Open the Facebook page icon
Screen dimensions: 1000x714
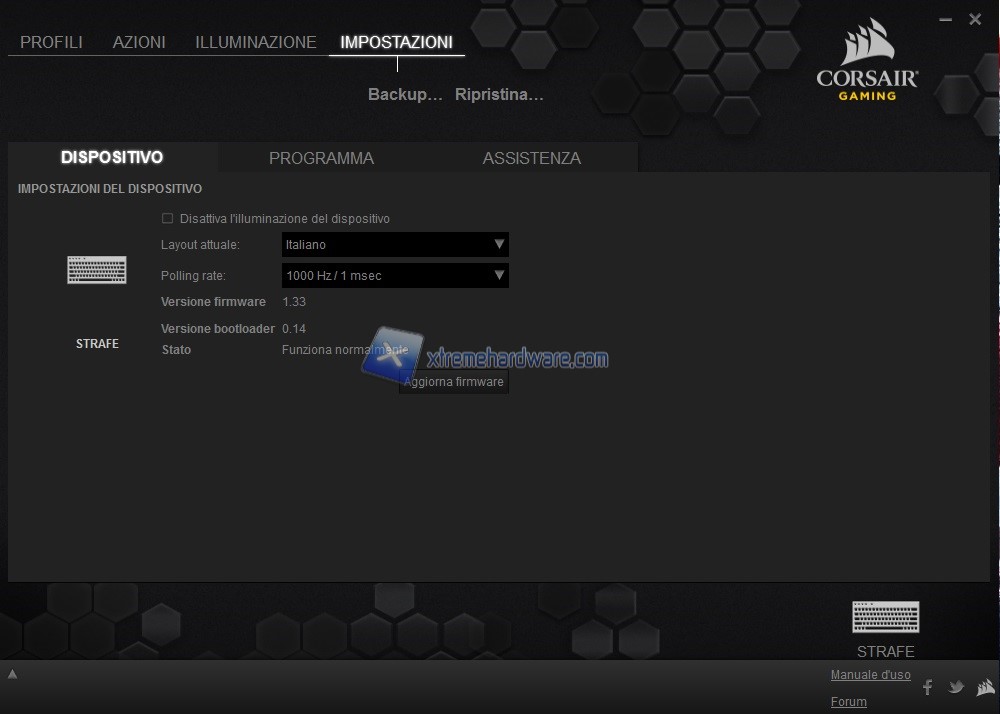click(927, 687)
